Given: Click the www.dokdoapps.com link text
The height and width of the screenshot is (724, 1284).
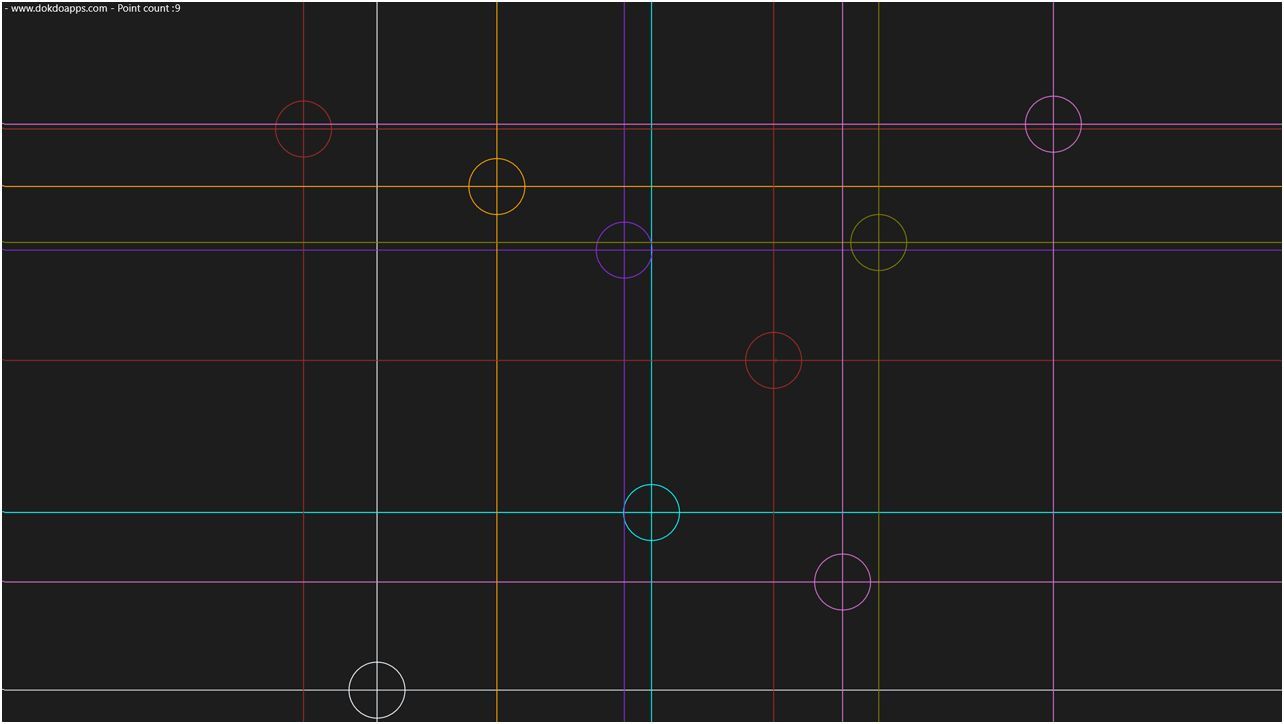Looking at the screenshot, I should click(x=58, y=8).
